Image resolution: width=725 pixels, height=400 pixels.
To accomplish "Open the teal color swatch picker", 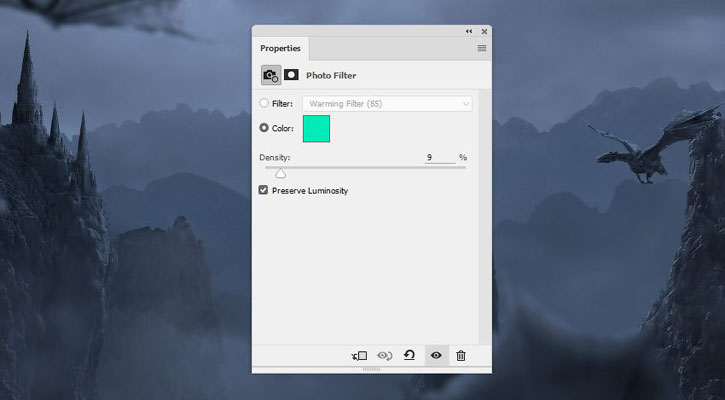I will coord(316,129).
